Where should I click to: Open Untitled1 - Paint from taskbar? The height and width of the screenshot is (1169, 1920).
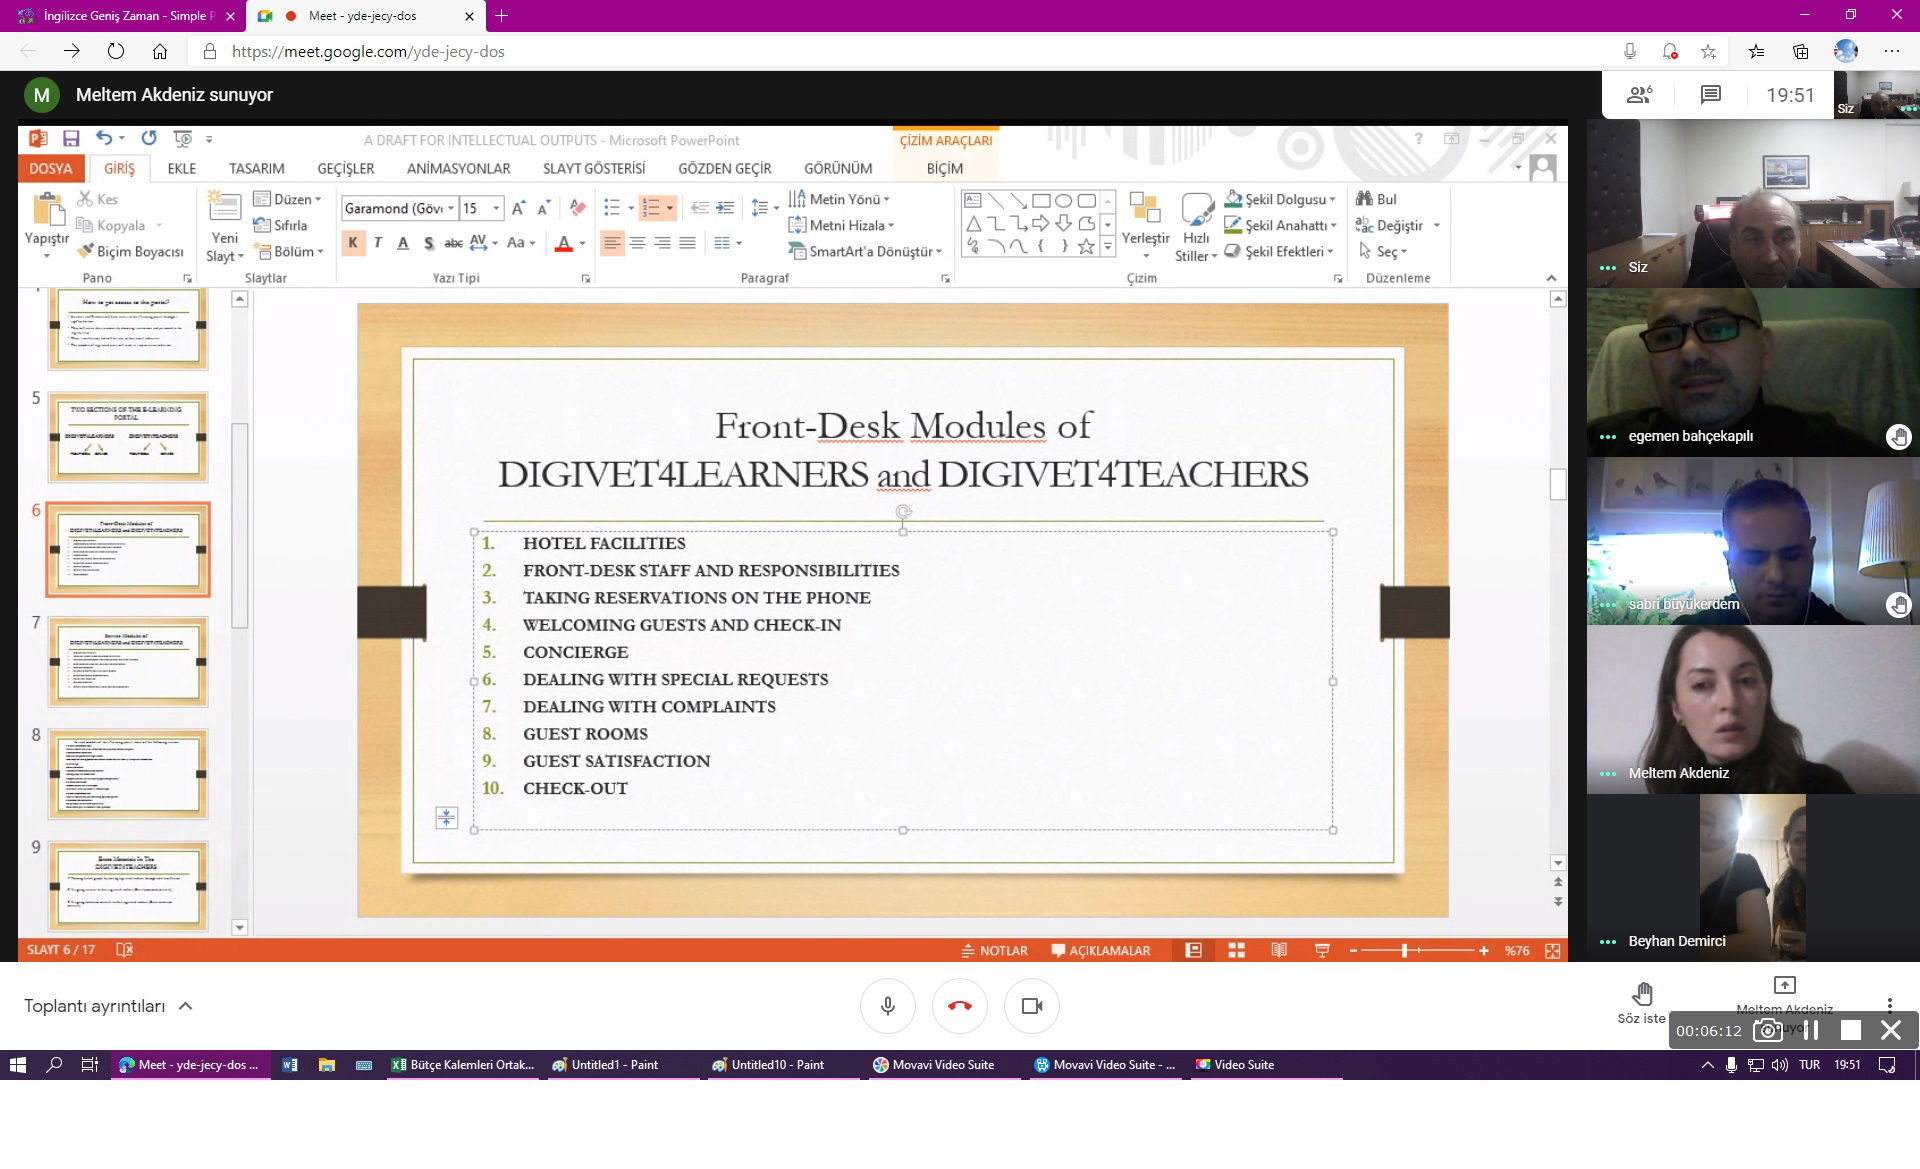coord(605,1065)
